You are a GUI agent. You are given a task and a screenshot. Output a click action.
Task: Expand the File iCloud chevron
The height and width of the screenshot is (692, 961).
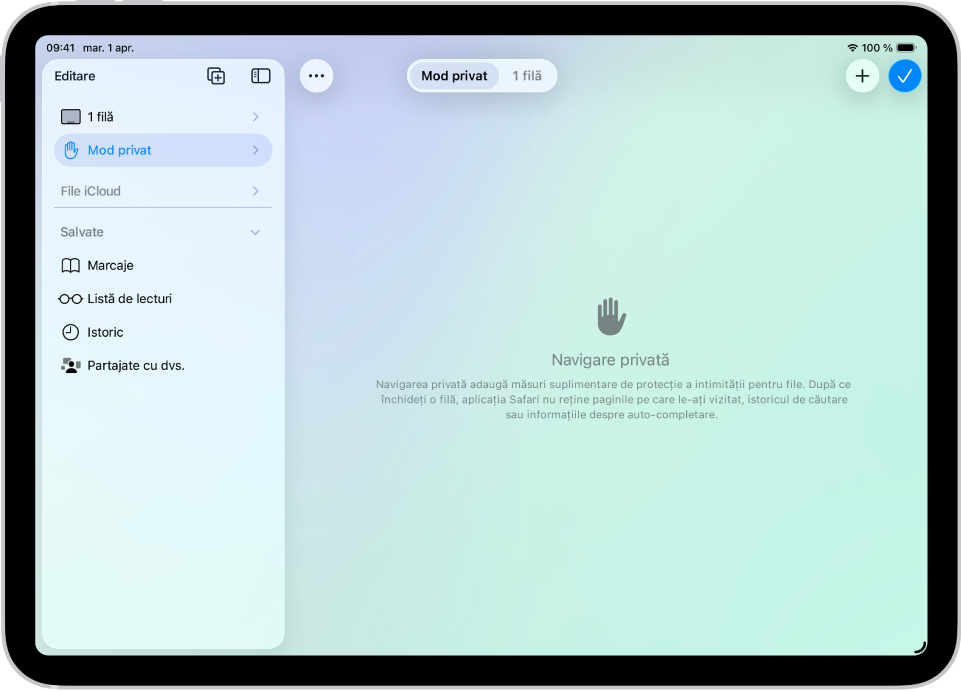[256, 191]
